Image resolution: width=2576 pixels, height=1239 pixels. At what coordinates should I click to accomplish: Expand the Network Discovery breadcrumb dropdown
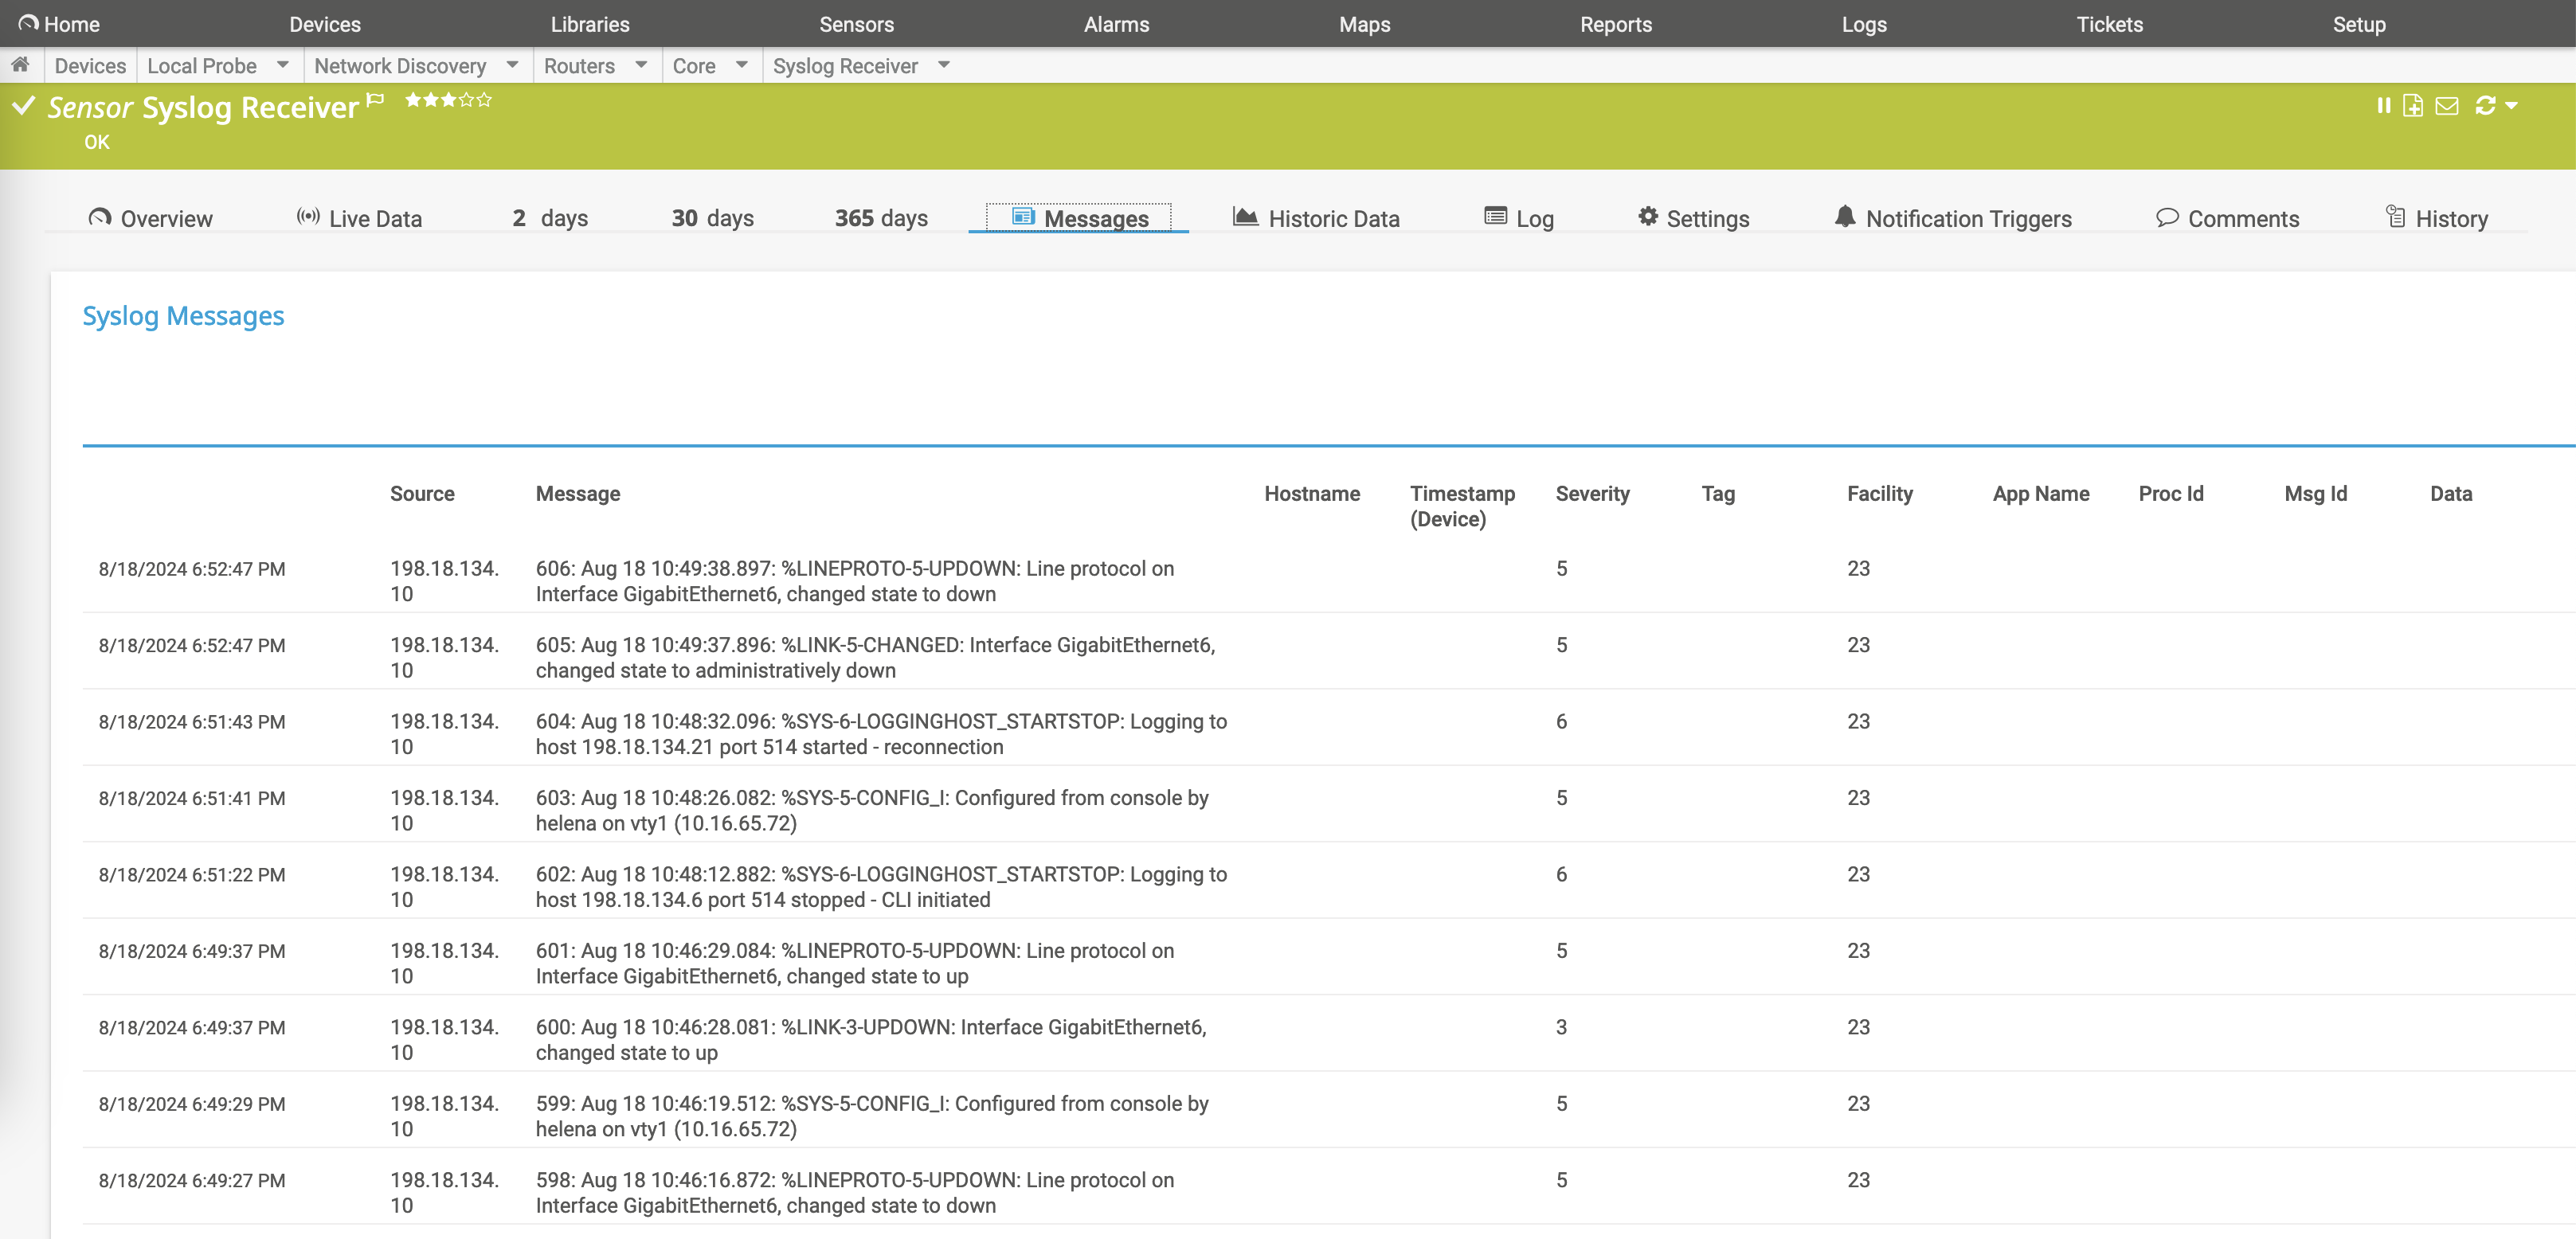[513, 65]
